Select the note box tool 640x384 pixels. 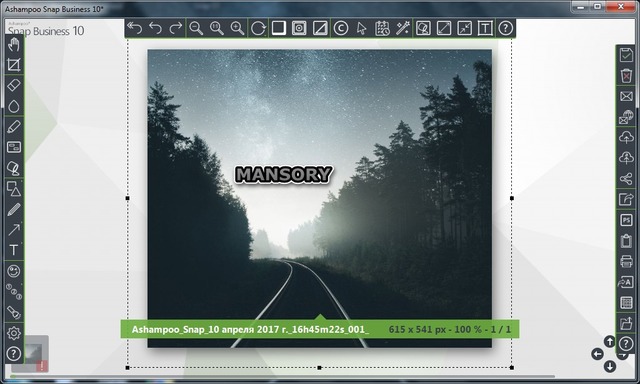(x=13, y=147)
